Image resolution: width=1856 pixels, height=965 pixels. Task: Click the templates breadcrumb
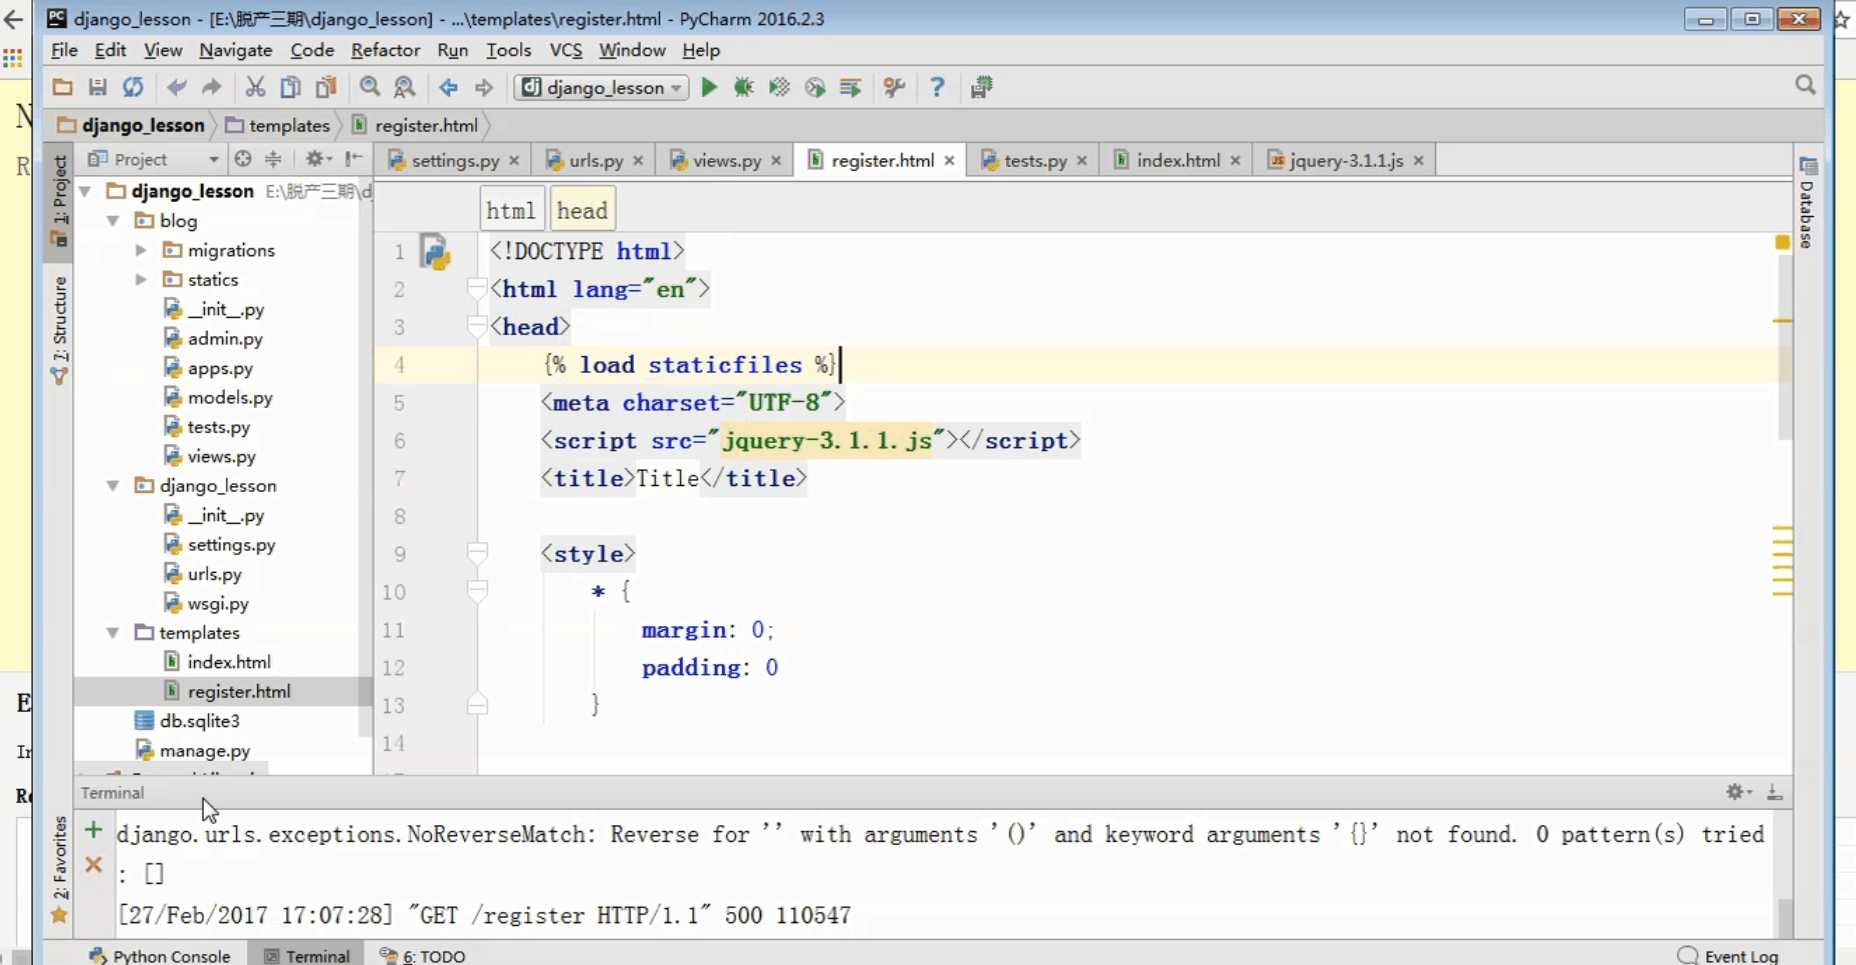278,125
